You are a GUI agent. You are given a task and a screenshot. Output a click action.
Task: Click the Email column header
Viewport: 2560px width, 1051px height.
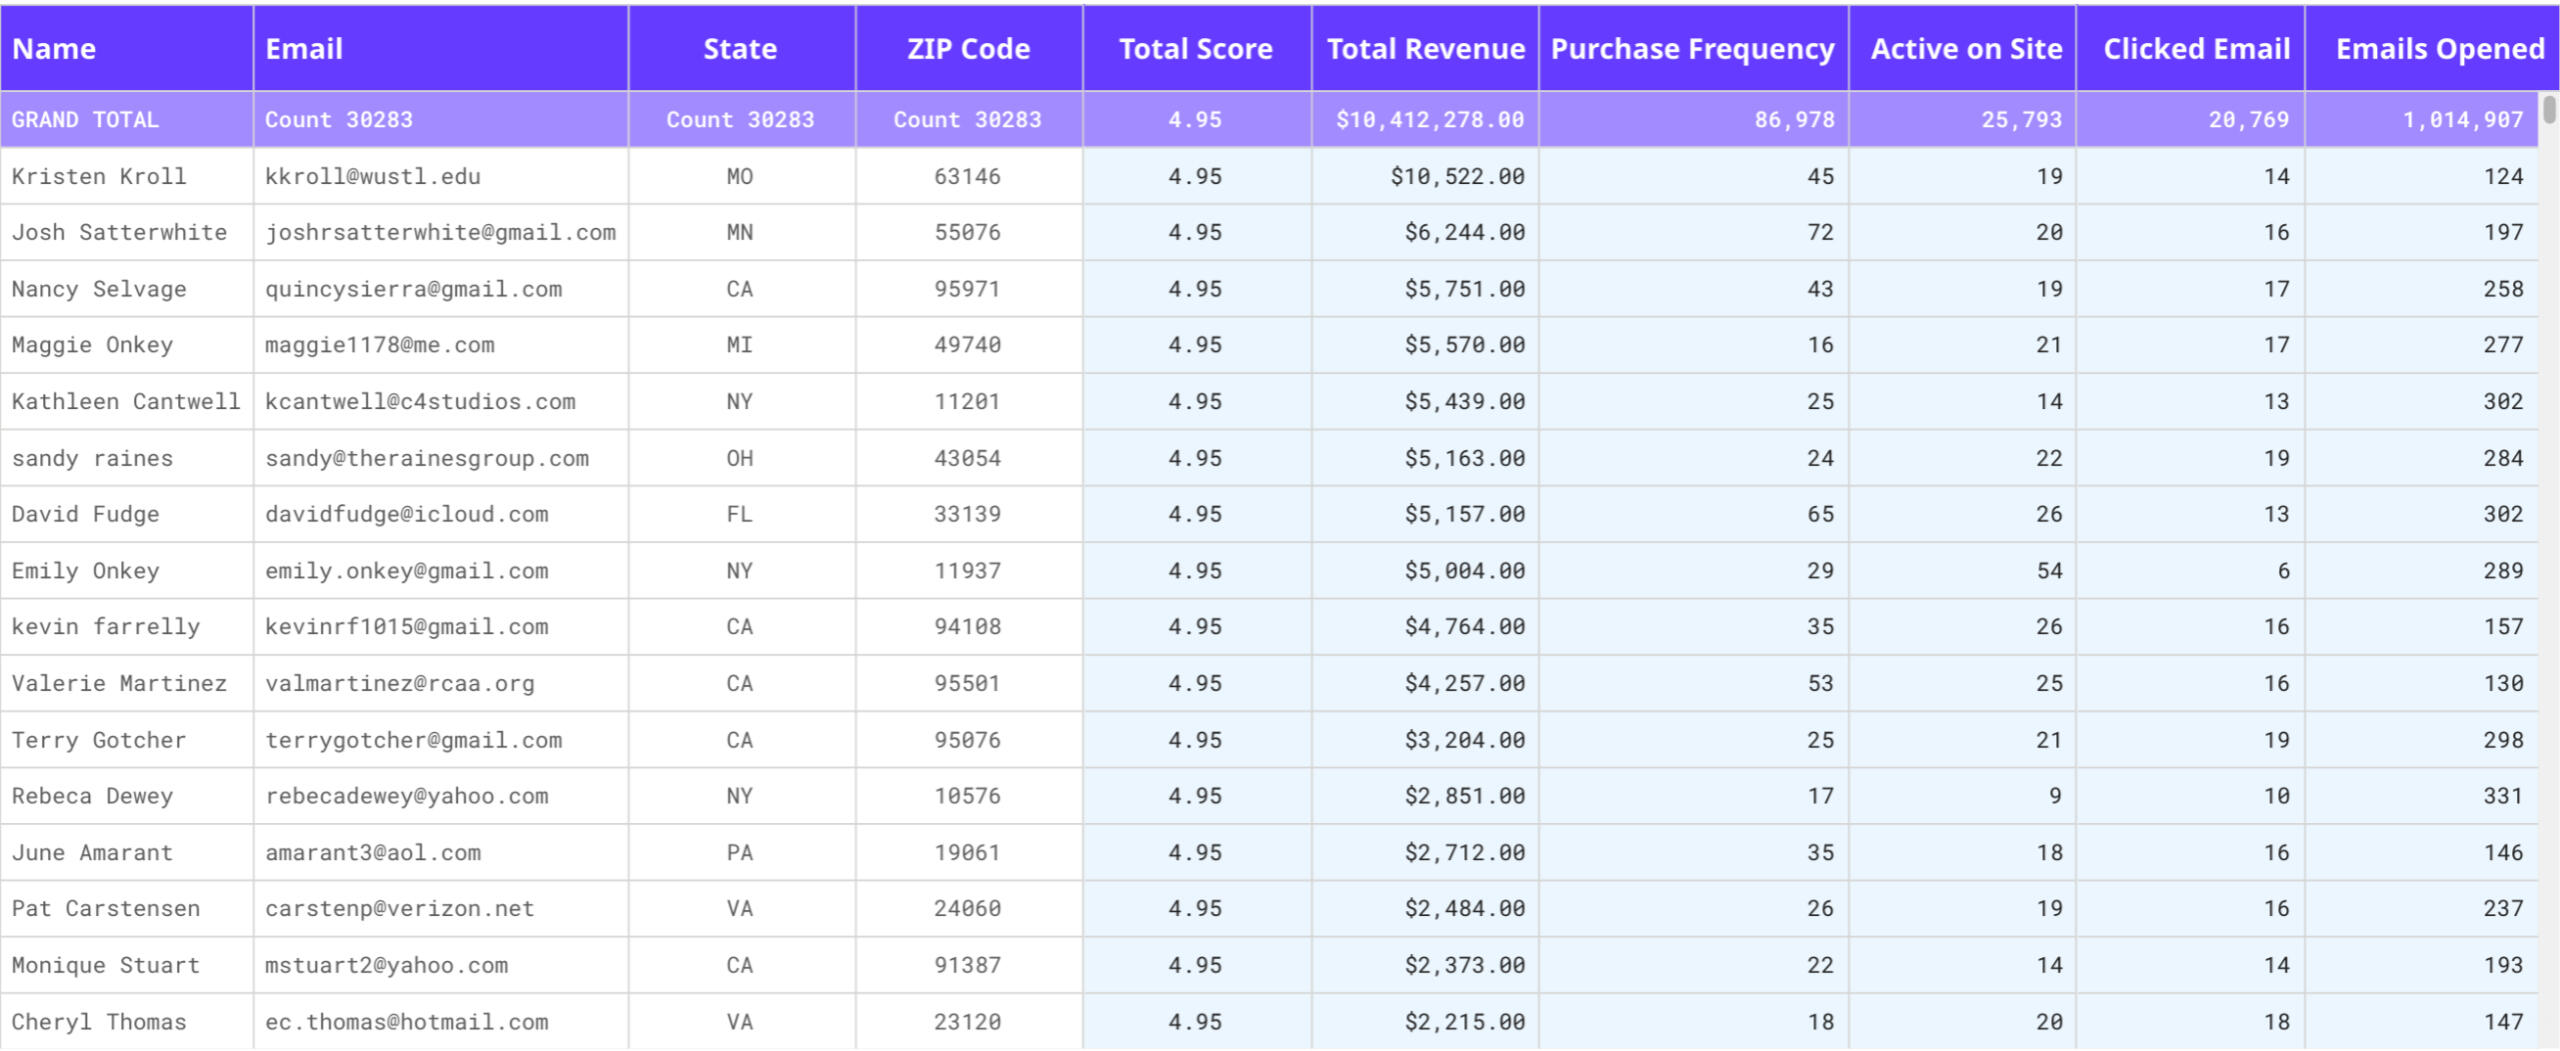coord(304,49)
